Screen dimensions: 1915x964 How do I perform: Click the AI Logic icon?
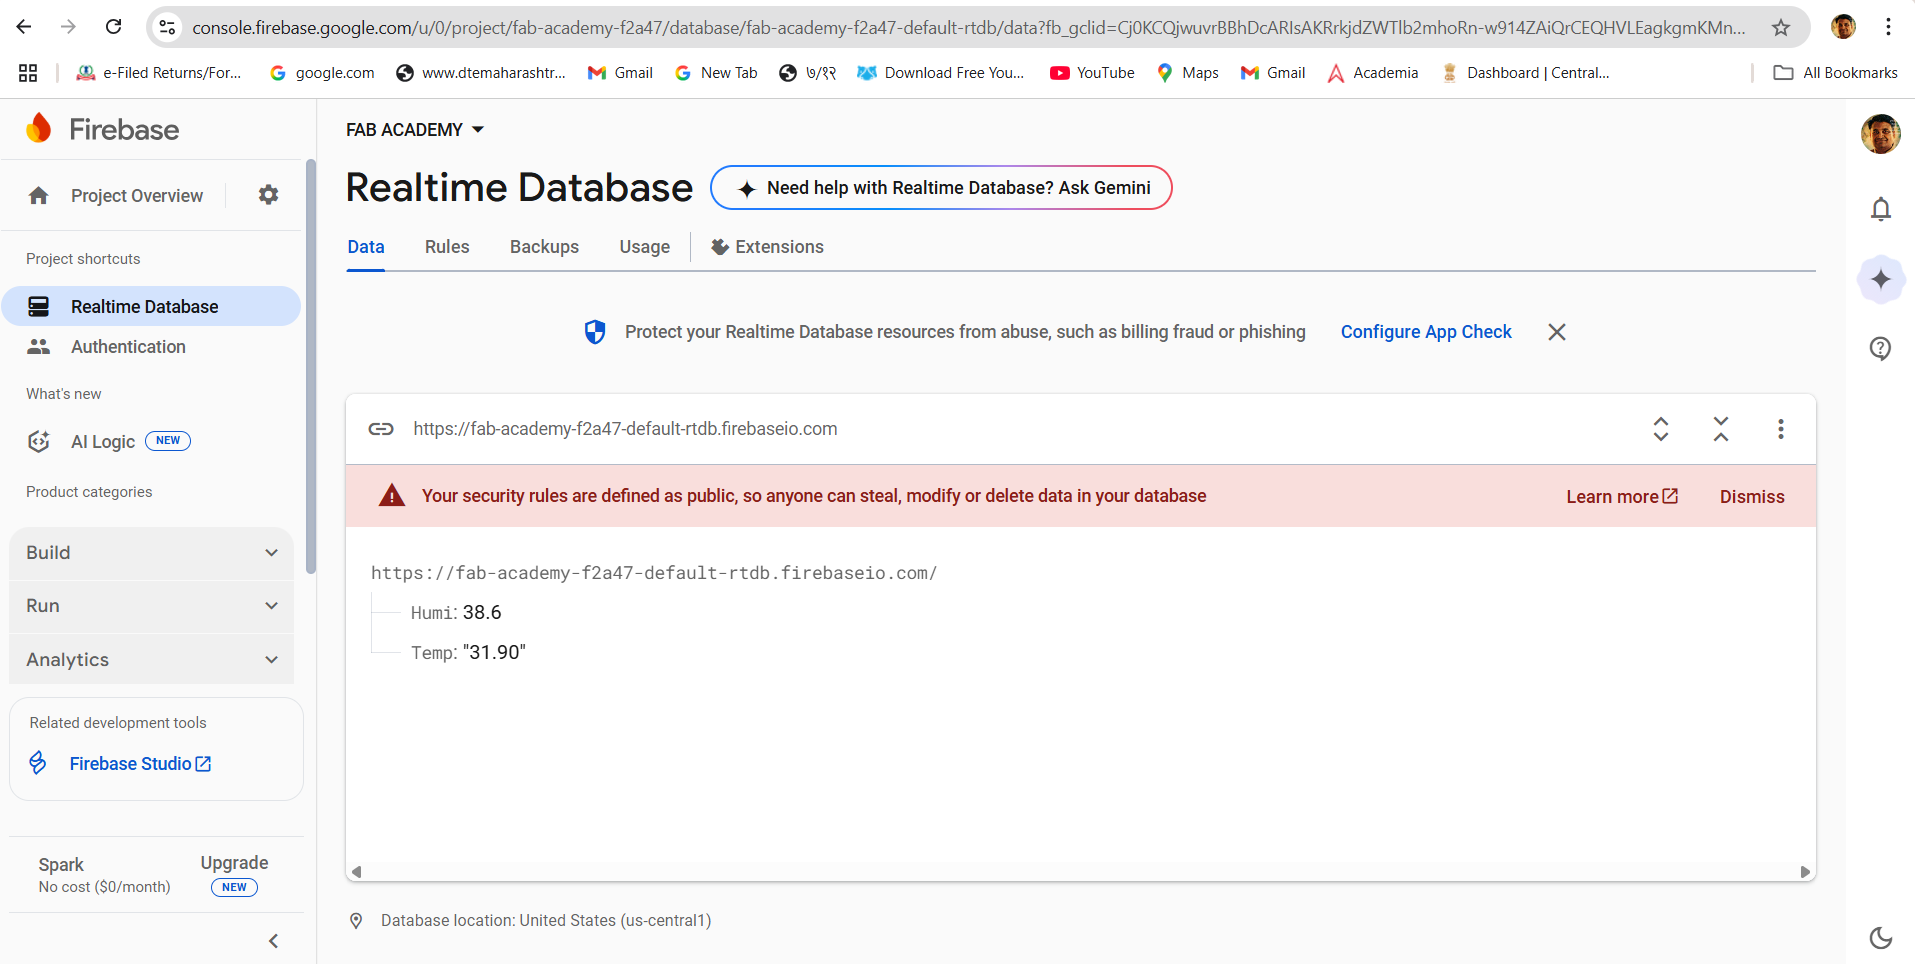39,441
